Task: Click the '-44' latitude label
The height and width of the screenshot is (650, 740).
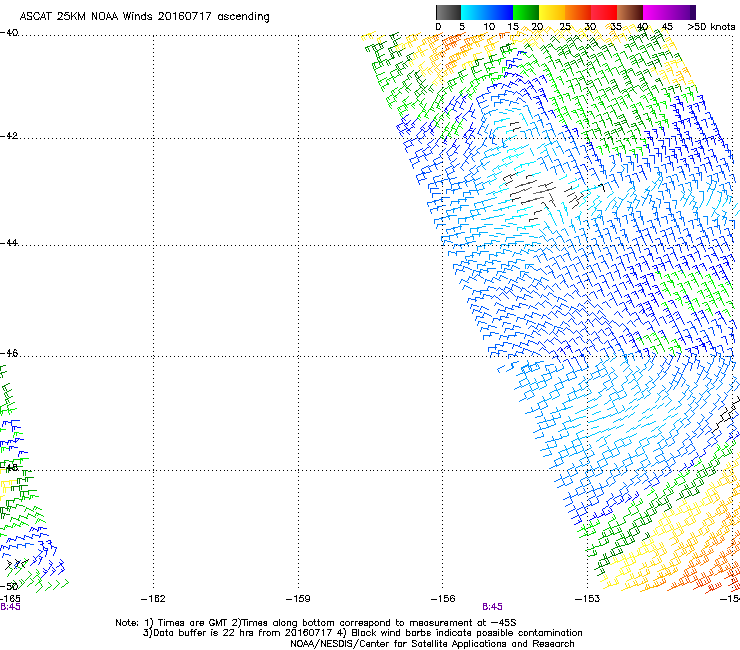Action: [x=9, y=242]
